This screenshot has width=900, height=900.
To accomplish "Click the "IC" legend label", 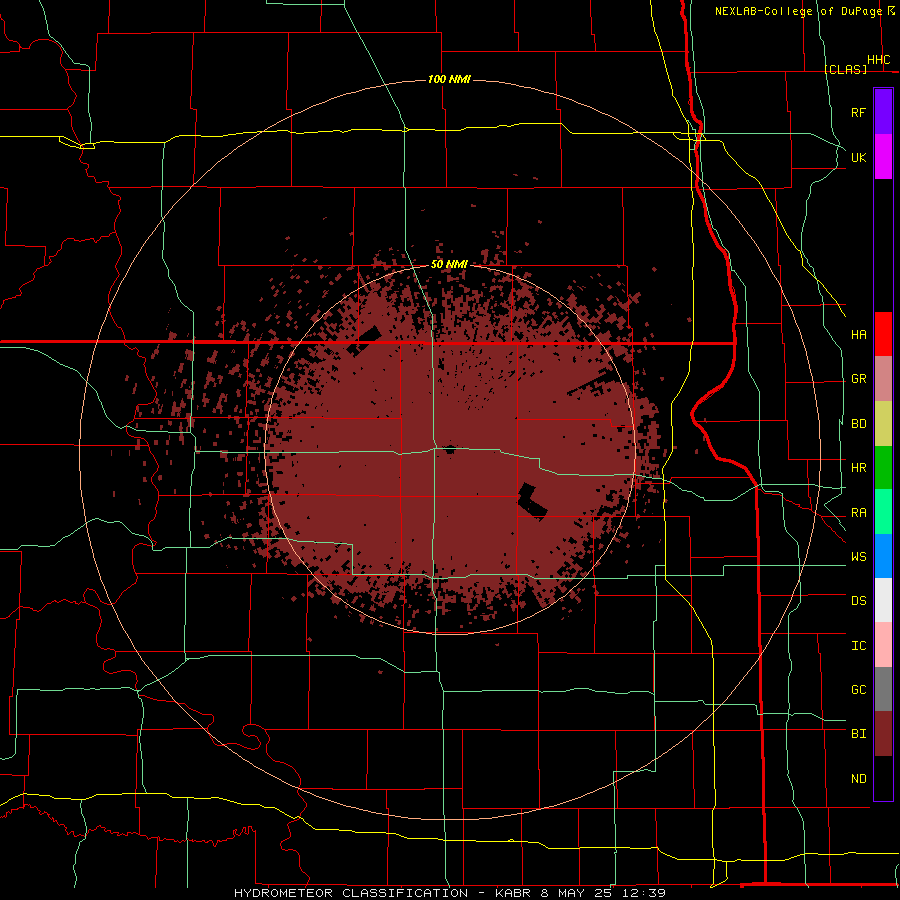I will pyautogui.click(x=858, y=646).
